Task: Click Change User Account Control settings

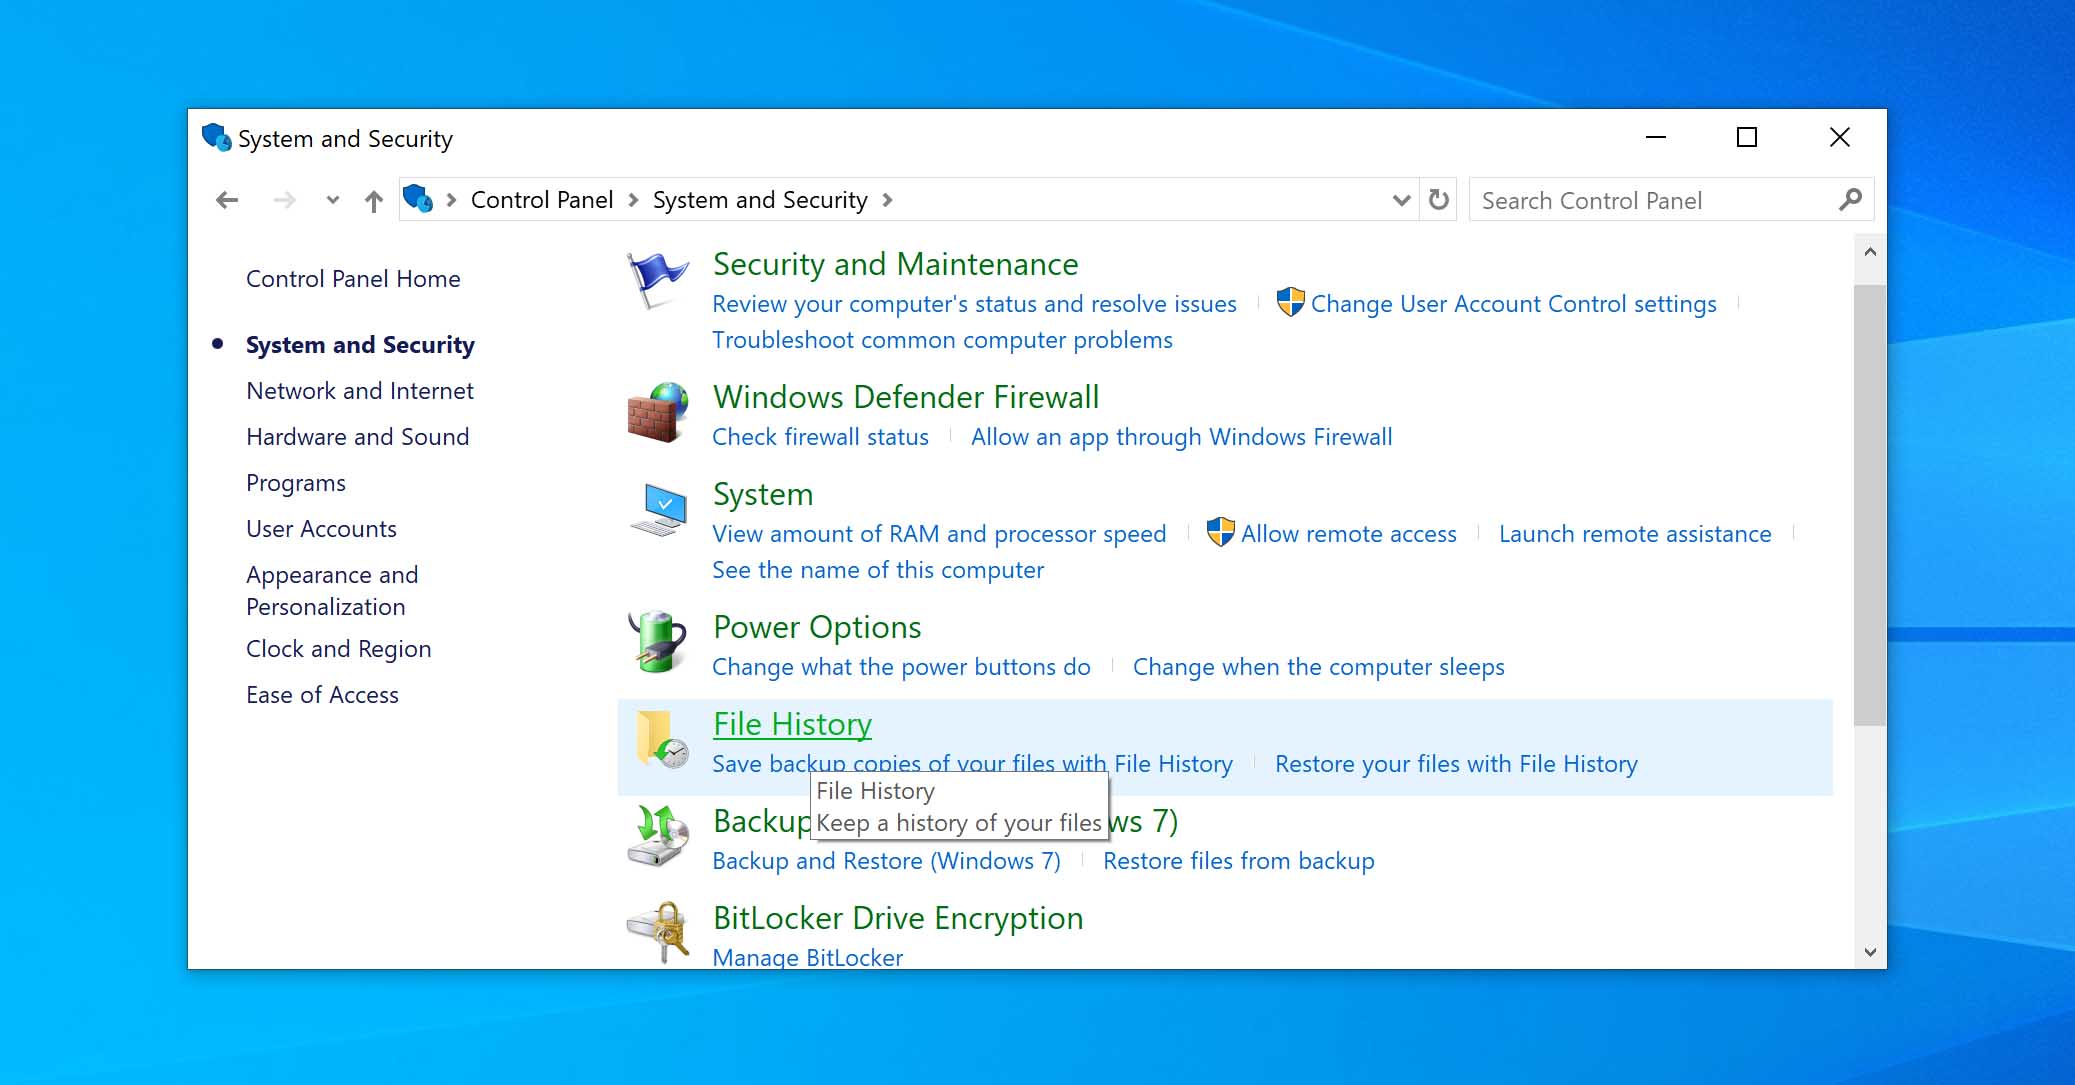Action: point(1513,304)
